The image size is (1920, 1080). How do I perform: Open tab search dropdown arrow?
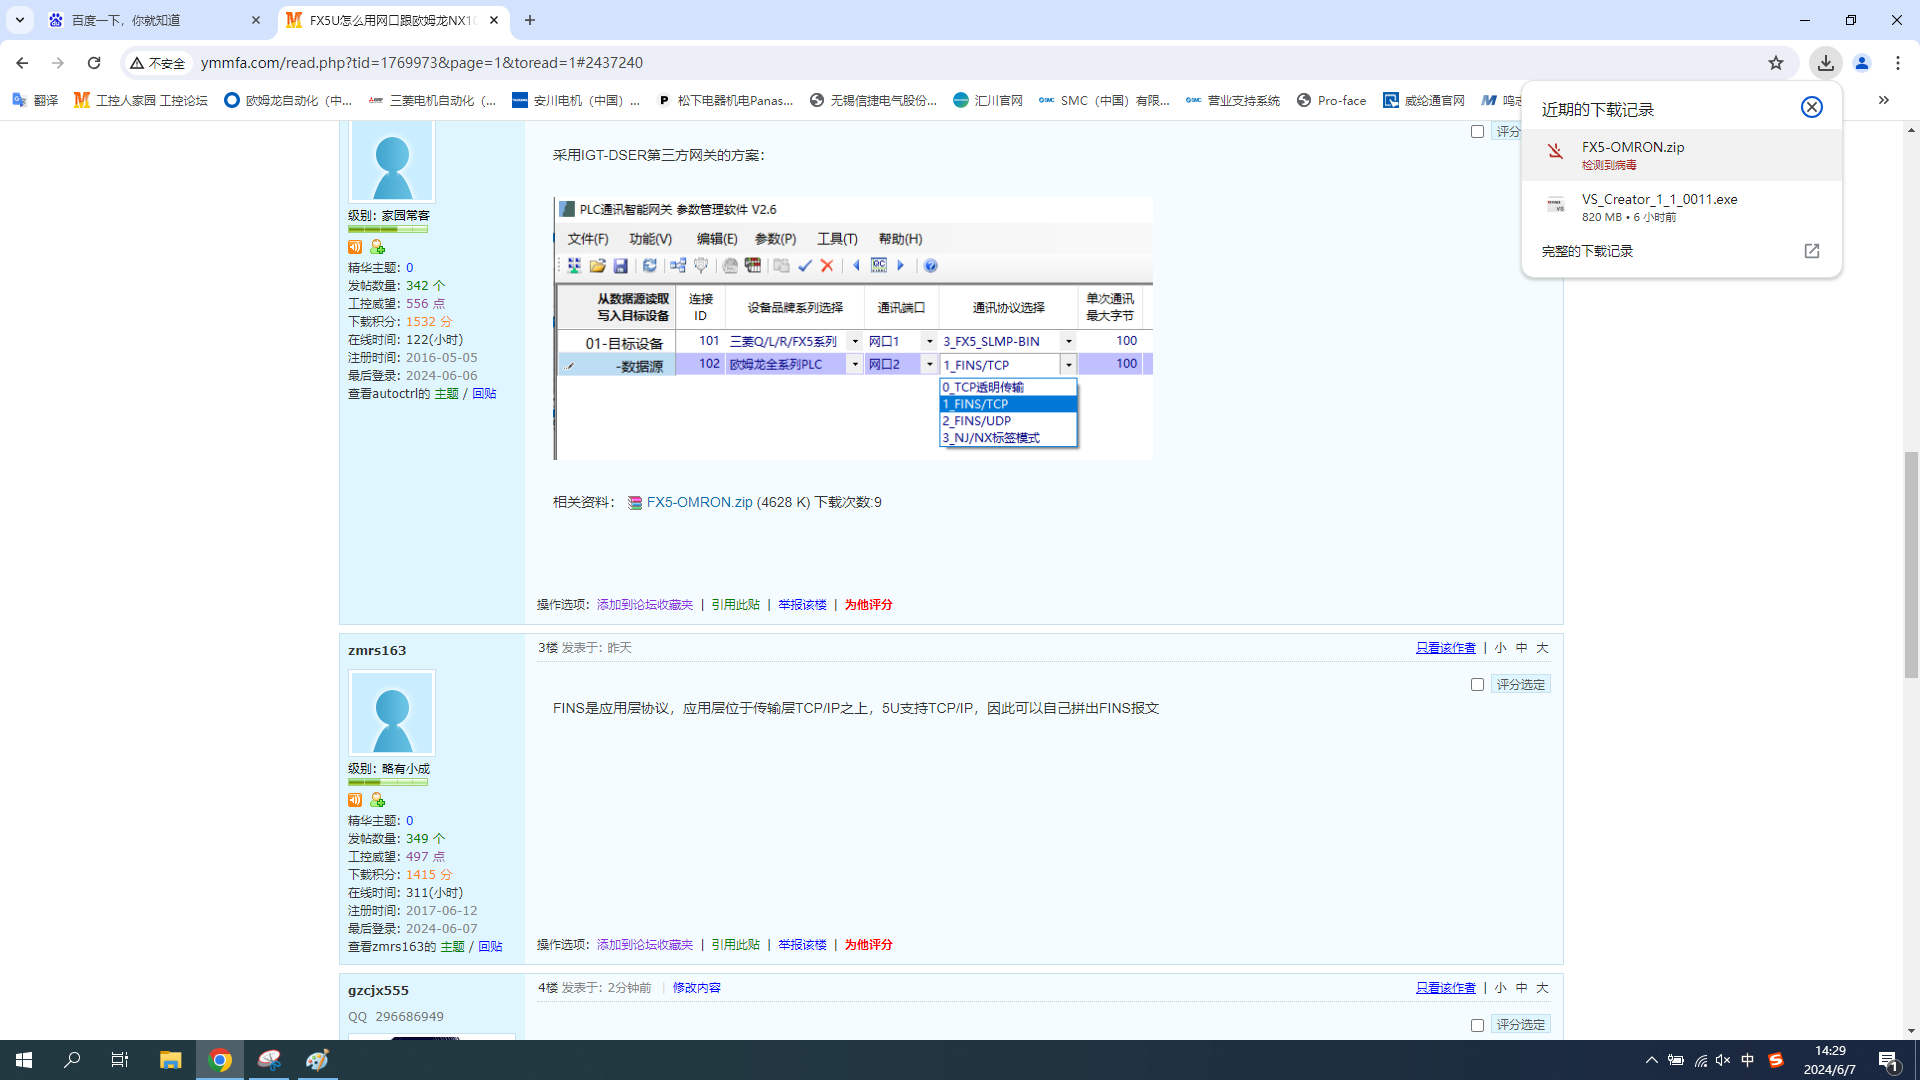(x=19, y=20)
